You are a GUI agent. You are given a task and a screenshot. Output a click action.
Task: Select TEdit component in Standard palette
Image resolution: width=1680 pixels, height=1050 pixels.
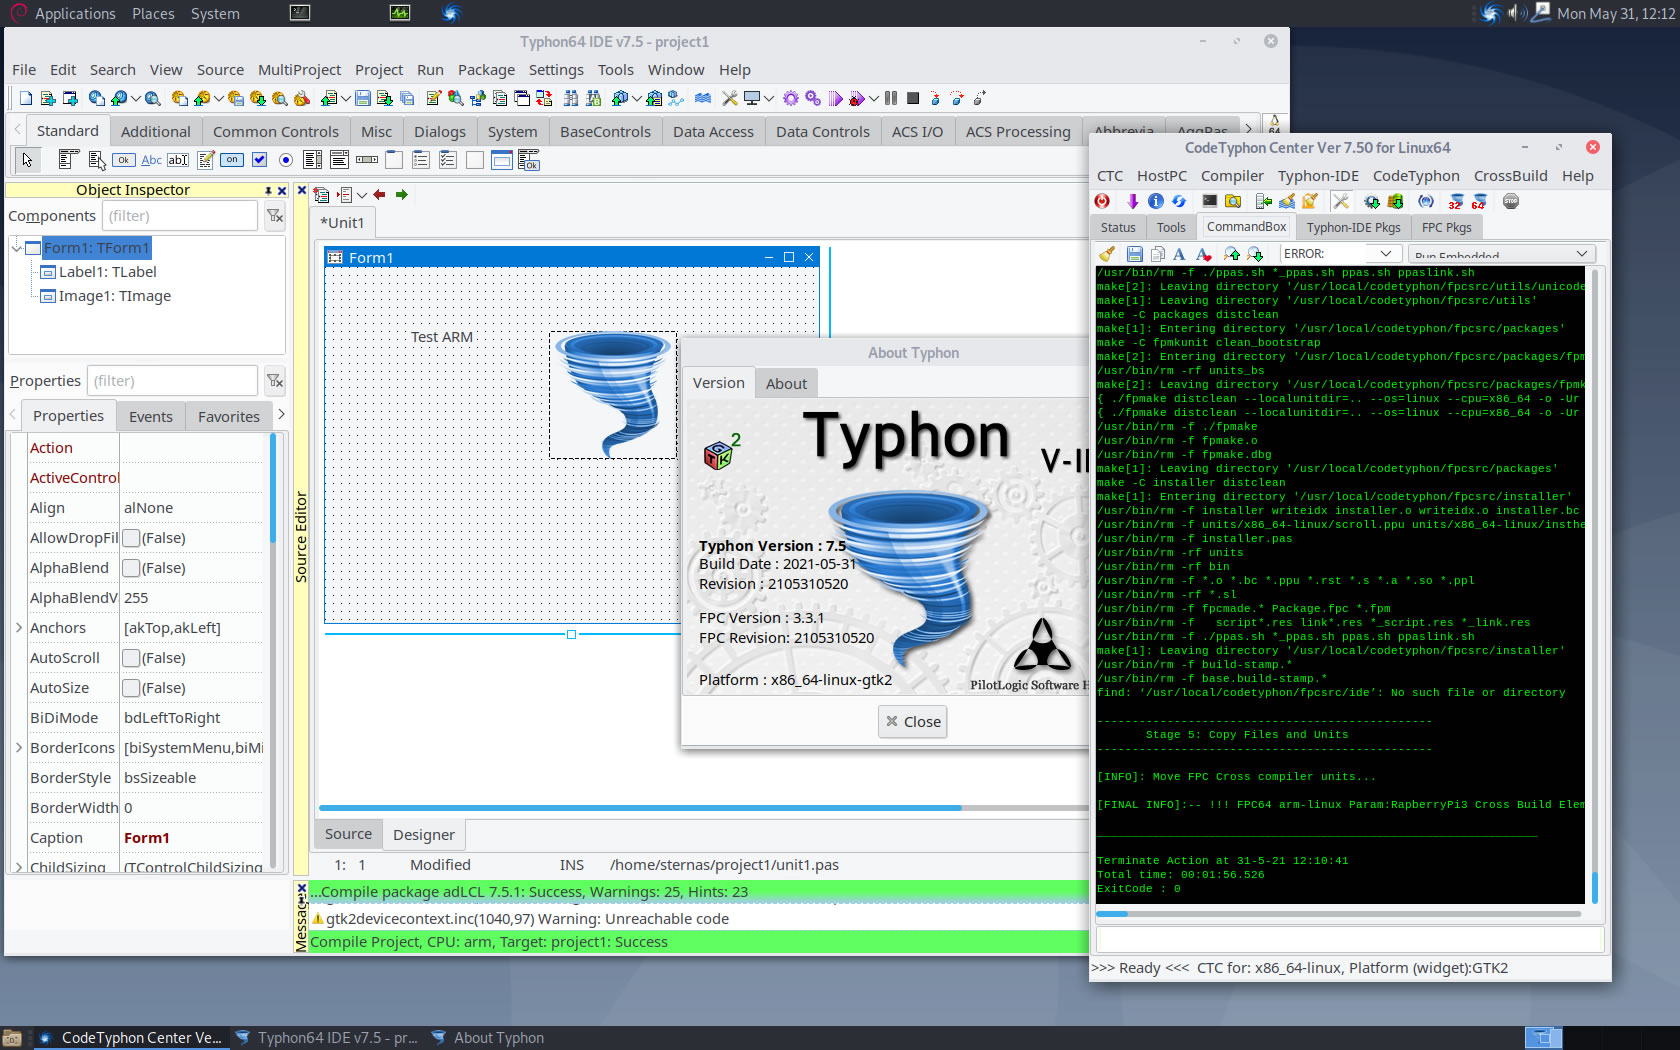pyautogui.click(x=177, y=160)
